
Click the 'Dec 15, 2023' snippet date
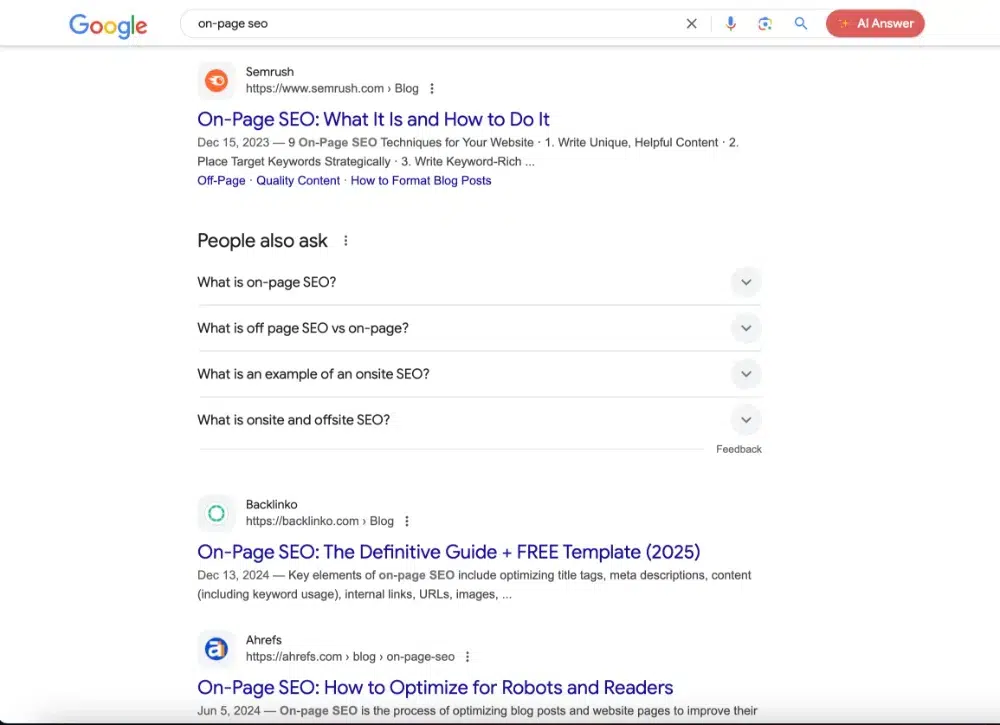(233, 142)
